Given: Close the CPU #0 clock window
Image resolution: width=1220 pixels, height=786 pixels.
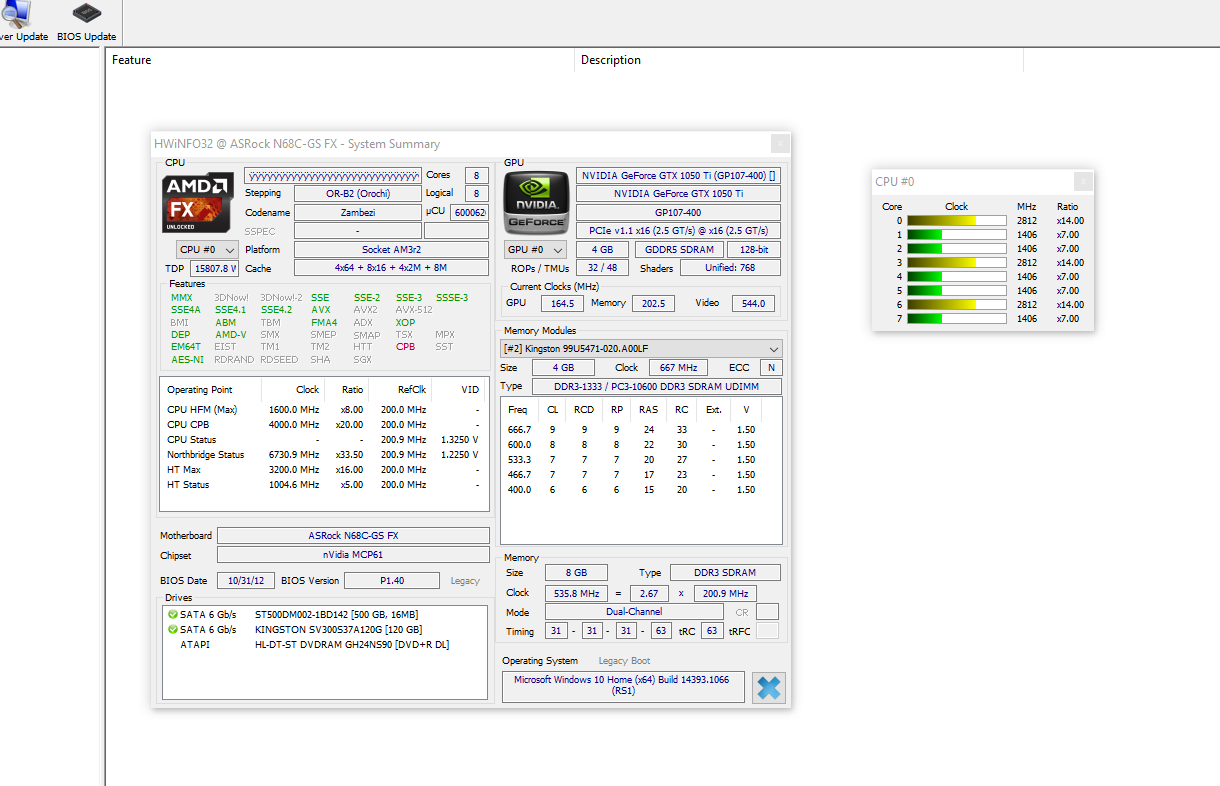Looking at the screenshot, I should 1083,181.
